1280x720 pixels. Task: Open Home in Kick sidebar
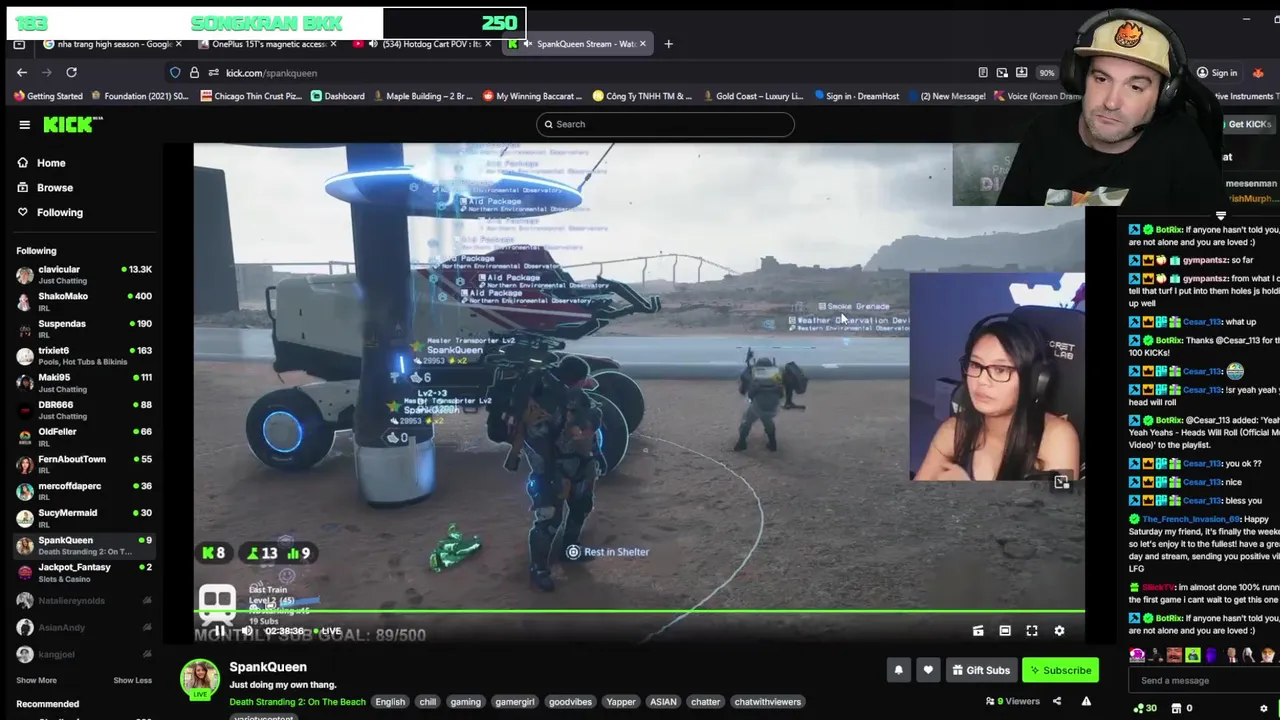(51, 163)
